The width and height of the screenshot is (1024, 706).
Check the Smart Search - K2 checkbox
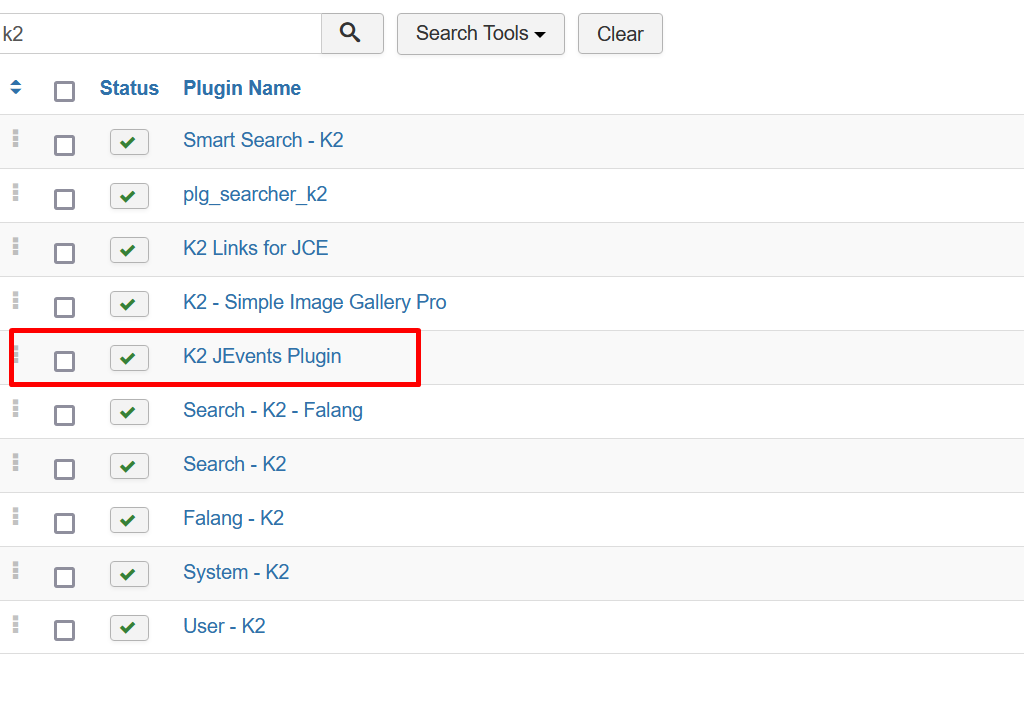[64, 145]
